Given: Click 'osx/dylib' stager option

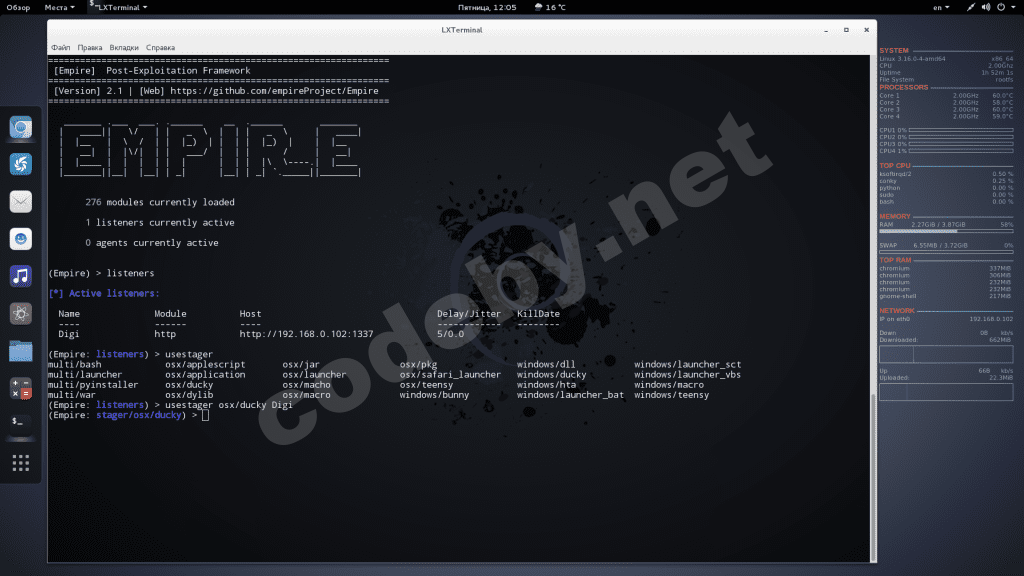Looking at the screenshot, I should coord(189,395).
